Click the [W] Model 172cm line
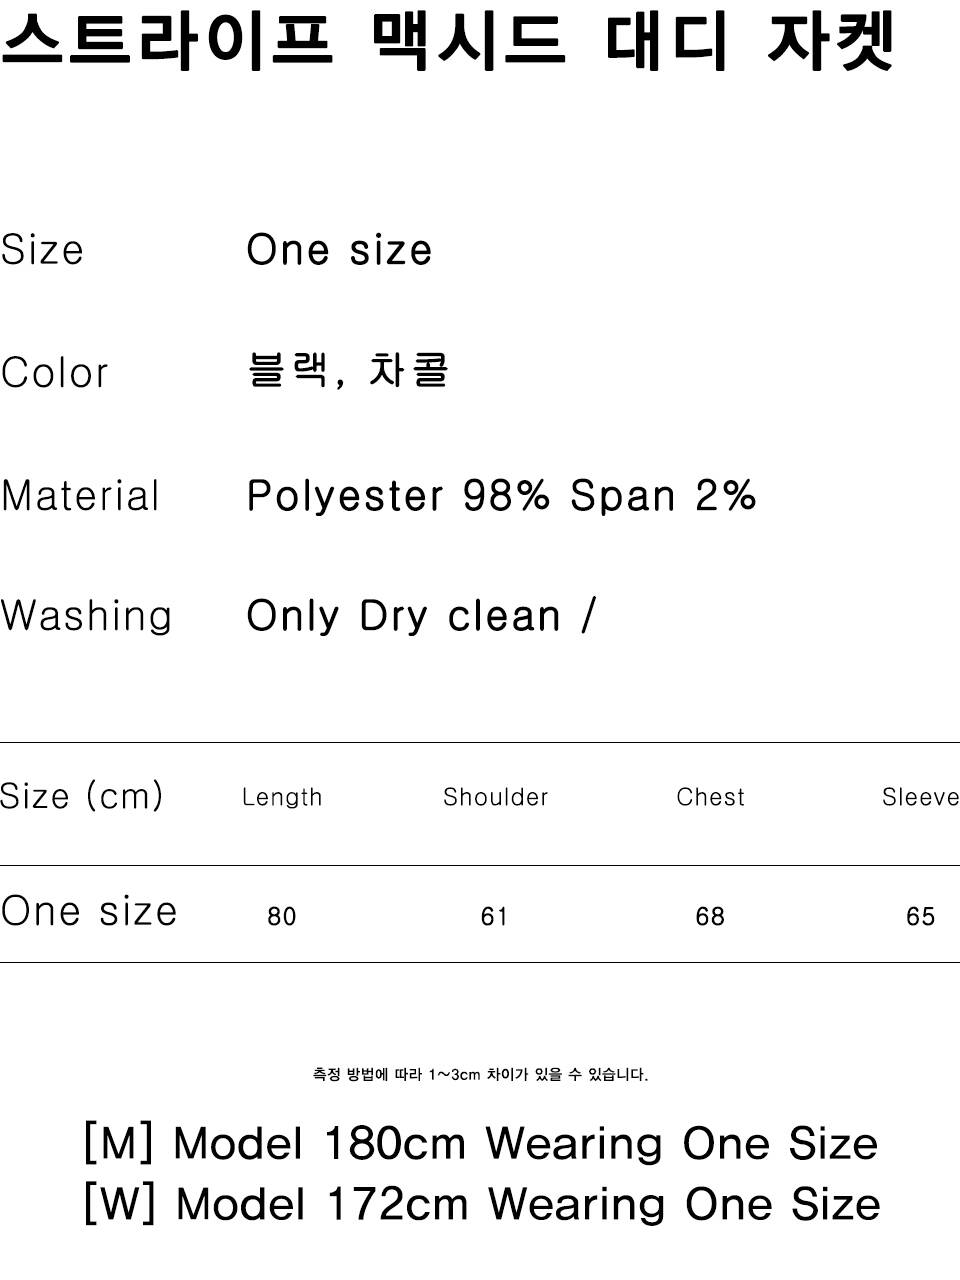This screenshot has width=960, height=1280. 481,1205
